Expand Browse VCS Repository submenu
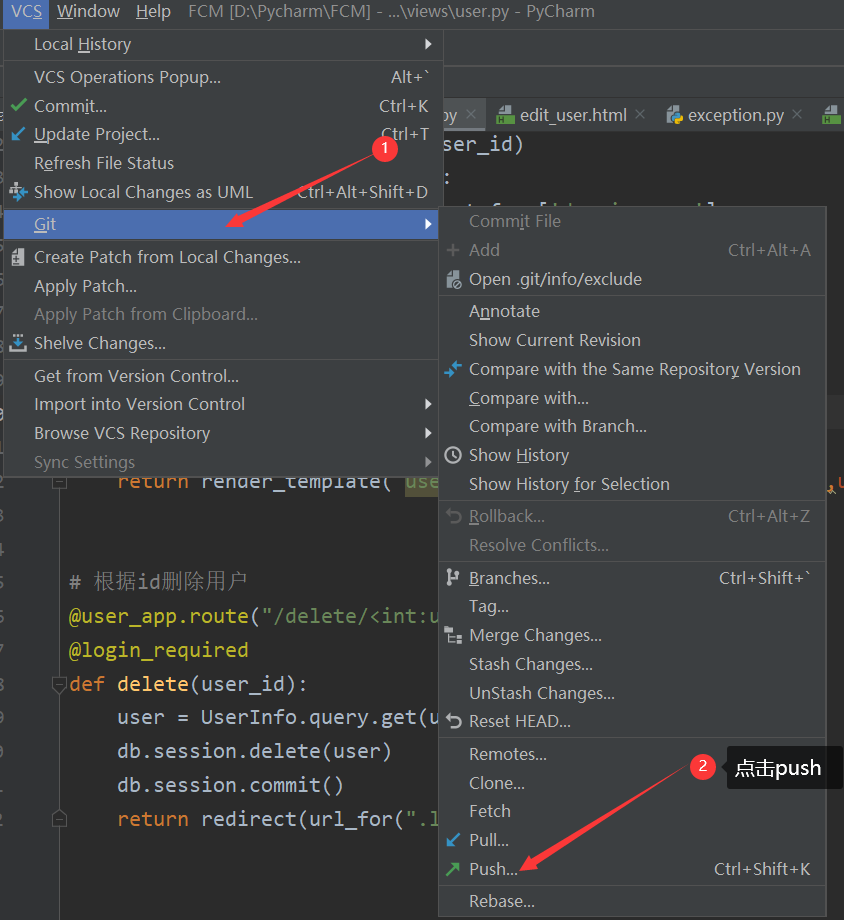Viewport: 844px width, 920px height. coord(223,433)
